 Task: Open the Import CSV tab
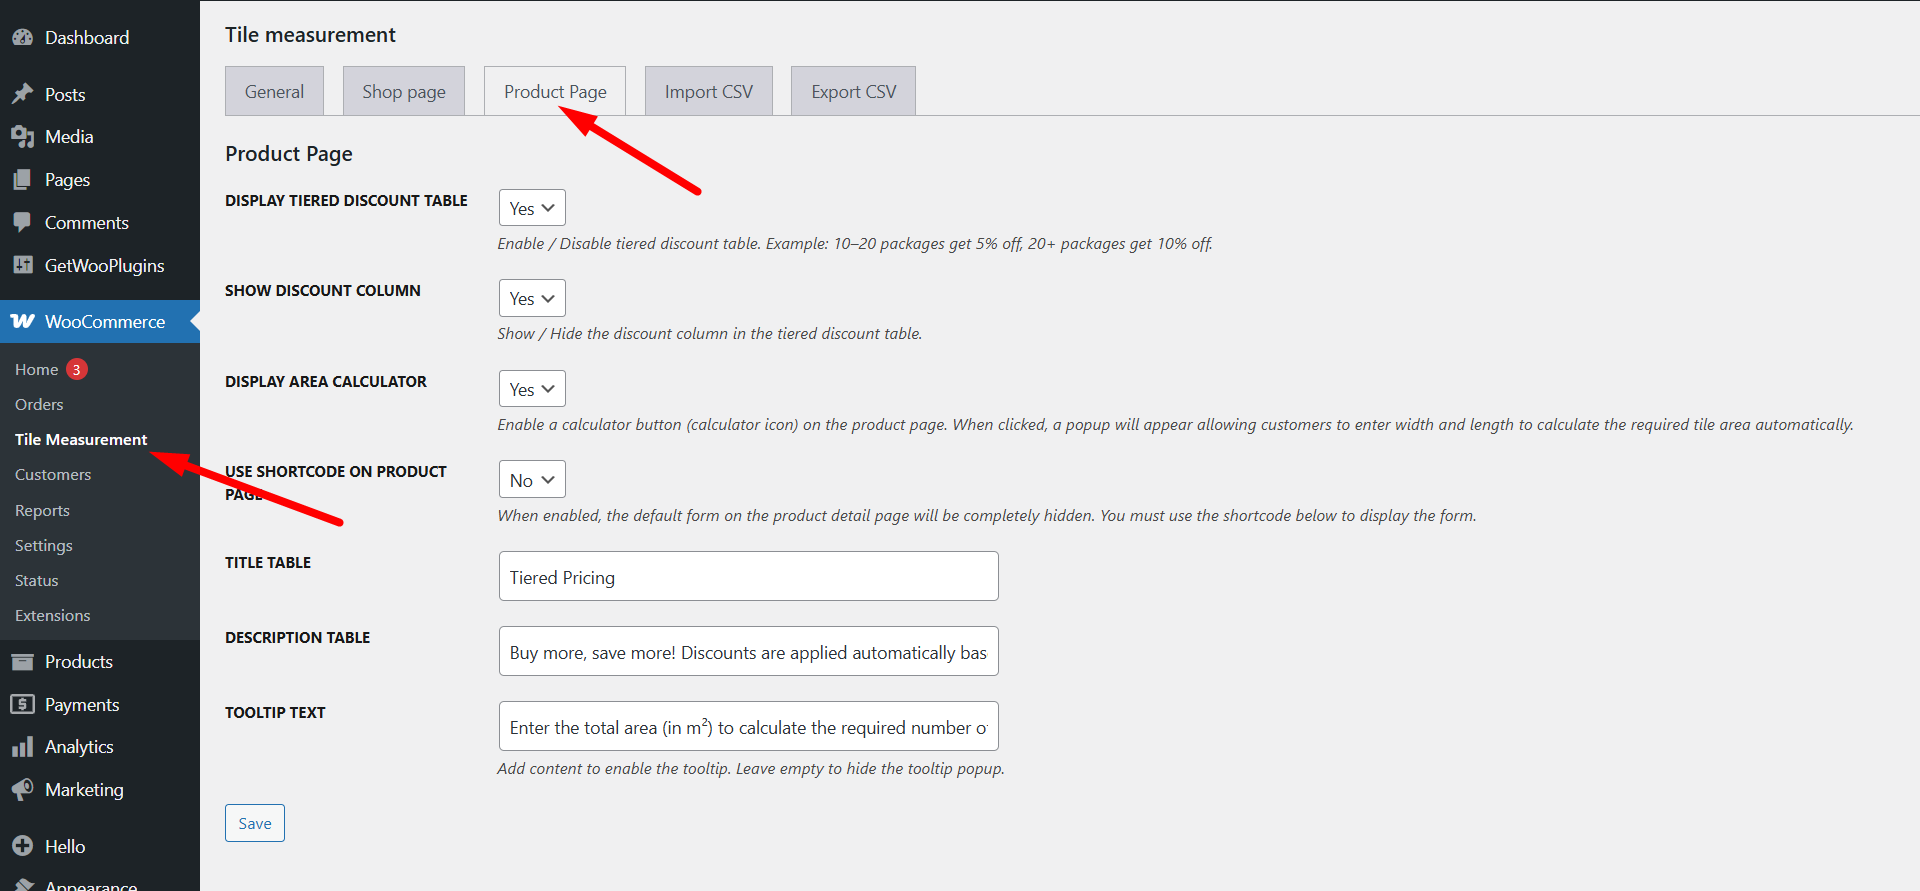(708, 92)
